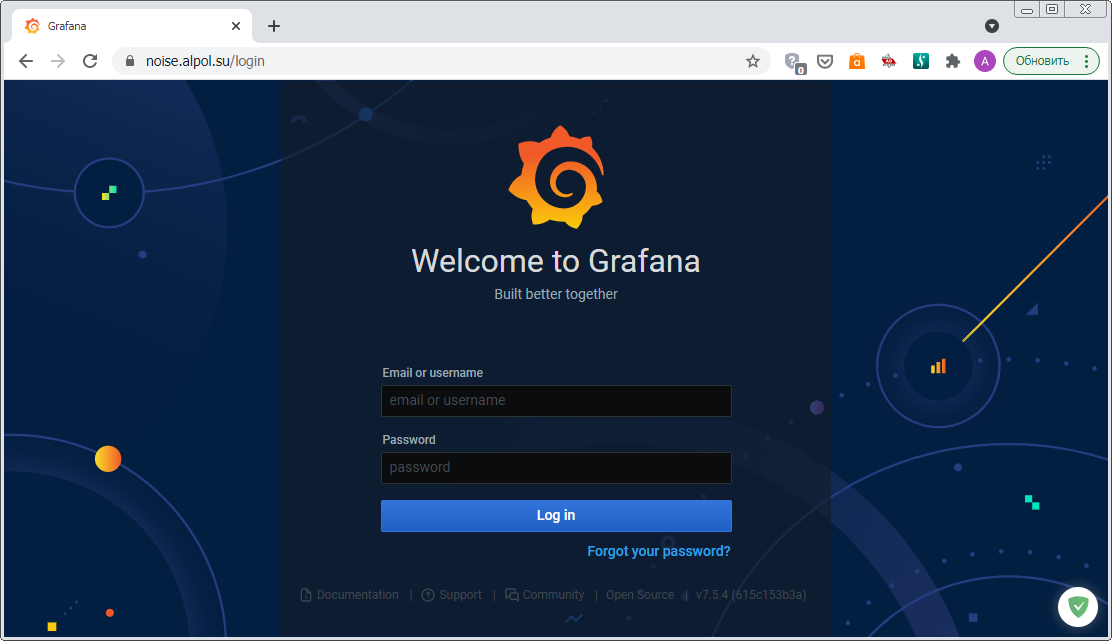Viewport: 1112px width, 641px height.
Task: Focus the Password input field
Action: pyautogui.click(x=556, y=468)
